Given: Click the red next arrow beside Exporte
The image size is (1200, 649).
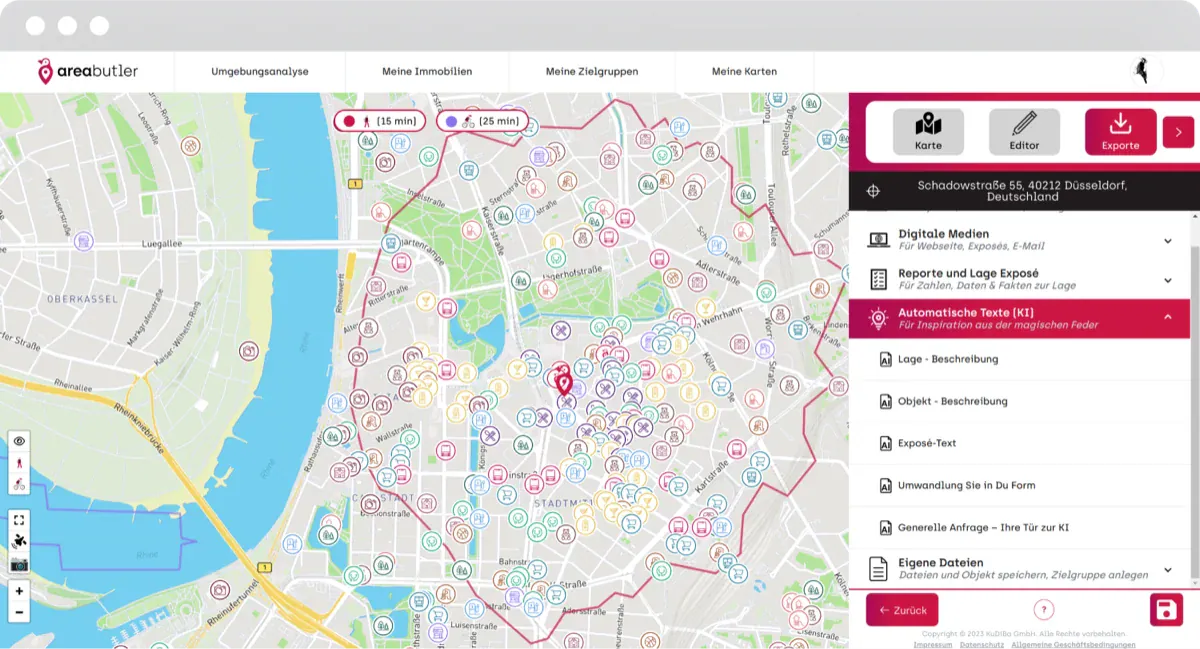Looking at the screenshot, I should click(x=1178, y=132).
